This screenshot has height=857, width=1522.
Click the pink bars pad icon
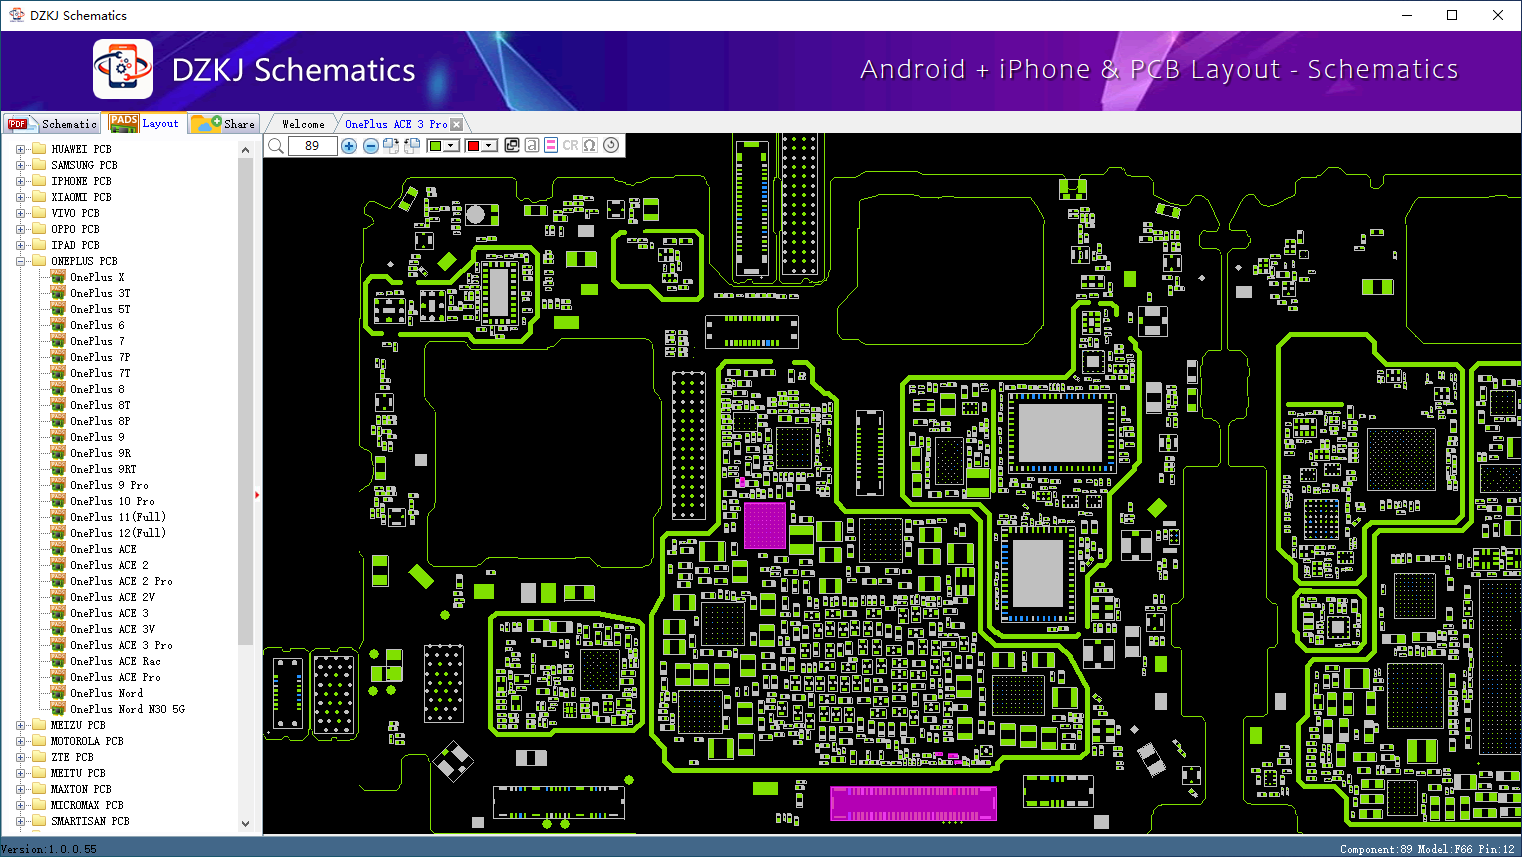(551, 145)
